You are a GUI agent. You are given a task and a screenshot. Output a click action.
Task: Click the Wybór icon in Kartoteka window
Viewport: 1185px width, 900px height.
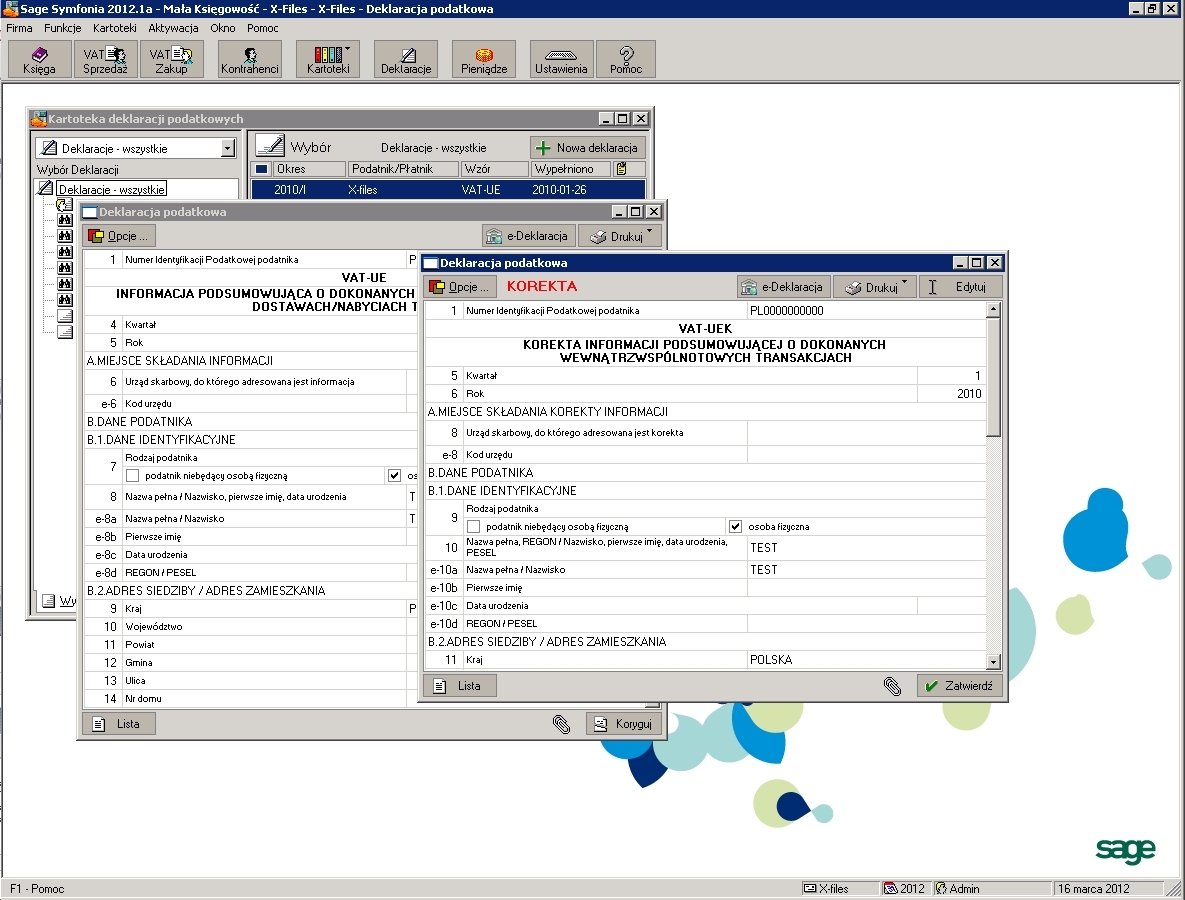coord(270,147)
